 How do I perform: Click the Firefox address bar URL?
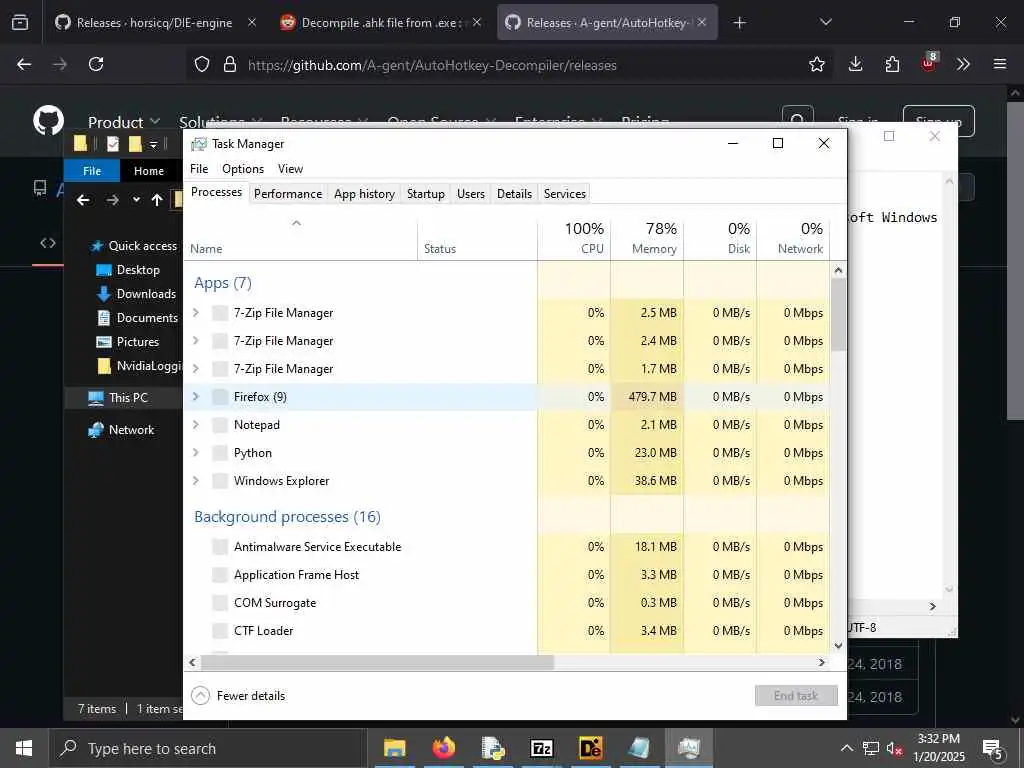click(432, 65)
